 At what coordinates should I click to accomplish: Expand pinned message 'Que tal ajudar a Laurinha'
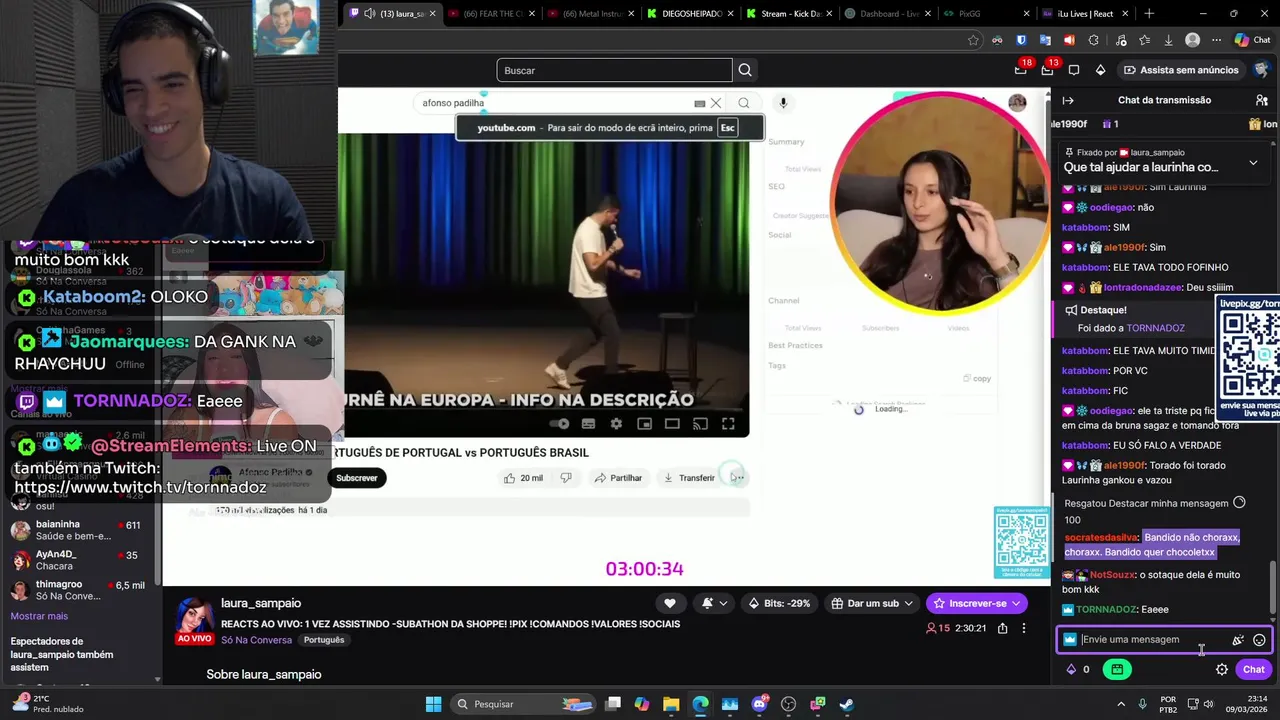(1253, 163)
